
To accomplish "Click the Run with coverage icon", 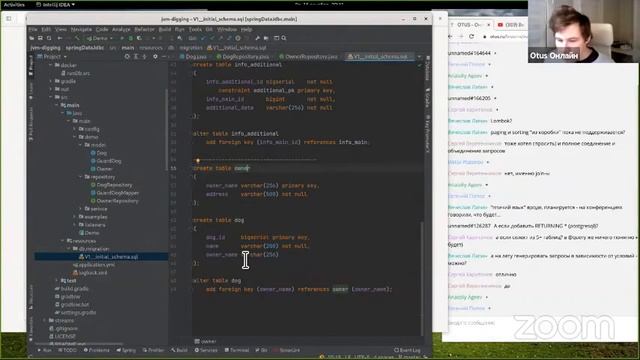I will pyautogui.click(x=139, y=38).
